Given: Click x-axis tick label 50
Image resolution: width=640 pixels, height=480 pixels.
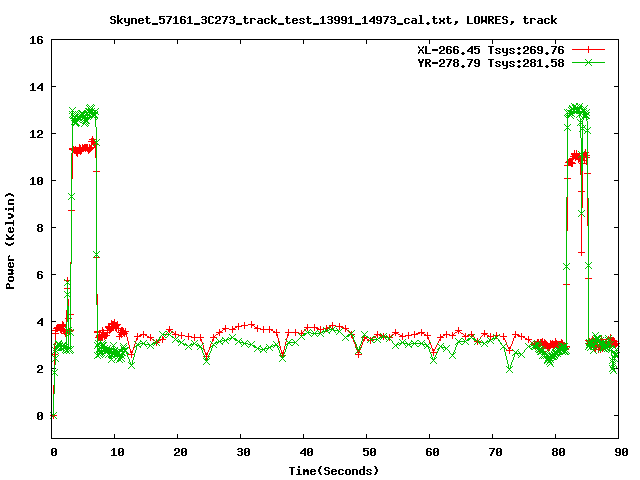Looking at the screenshot, I should (x=369, y=452).
